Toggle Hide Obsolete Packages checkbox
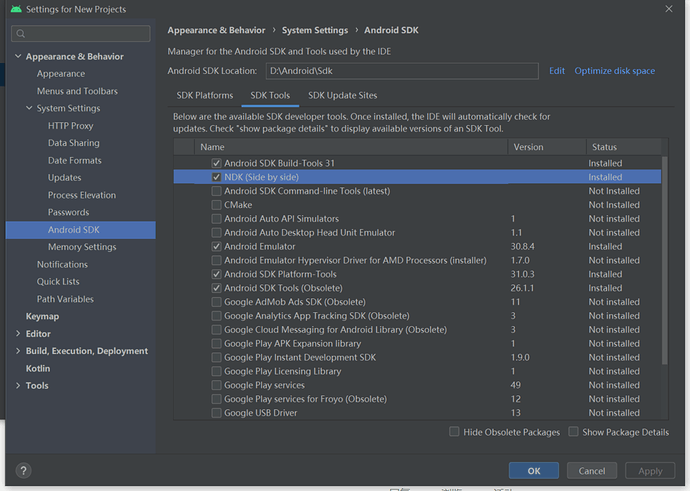690x491 pixels. pyautogui.click(x=455, y=432)
